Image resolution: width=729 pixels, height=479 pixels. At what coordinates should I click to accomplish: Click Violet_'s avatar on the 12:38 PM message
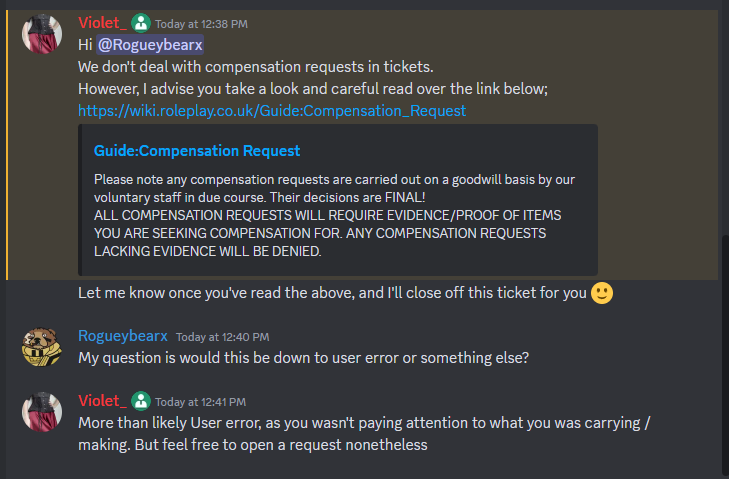pyautogui.click(x=42, y=35)
